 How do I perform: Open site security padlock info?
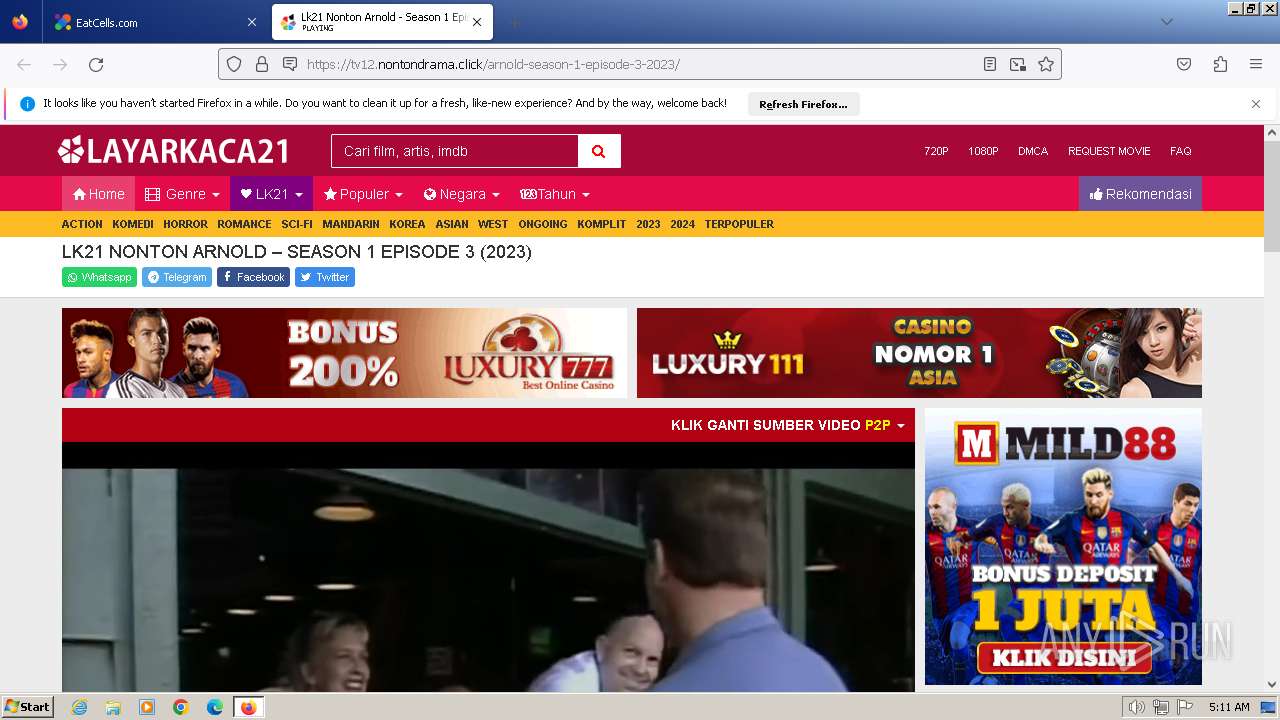click(262, 64)
